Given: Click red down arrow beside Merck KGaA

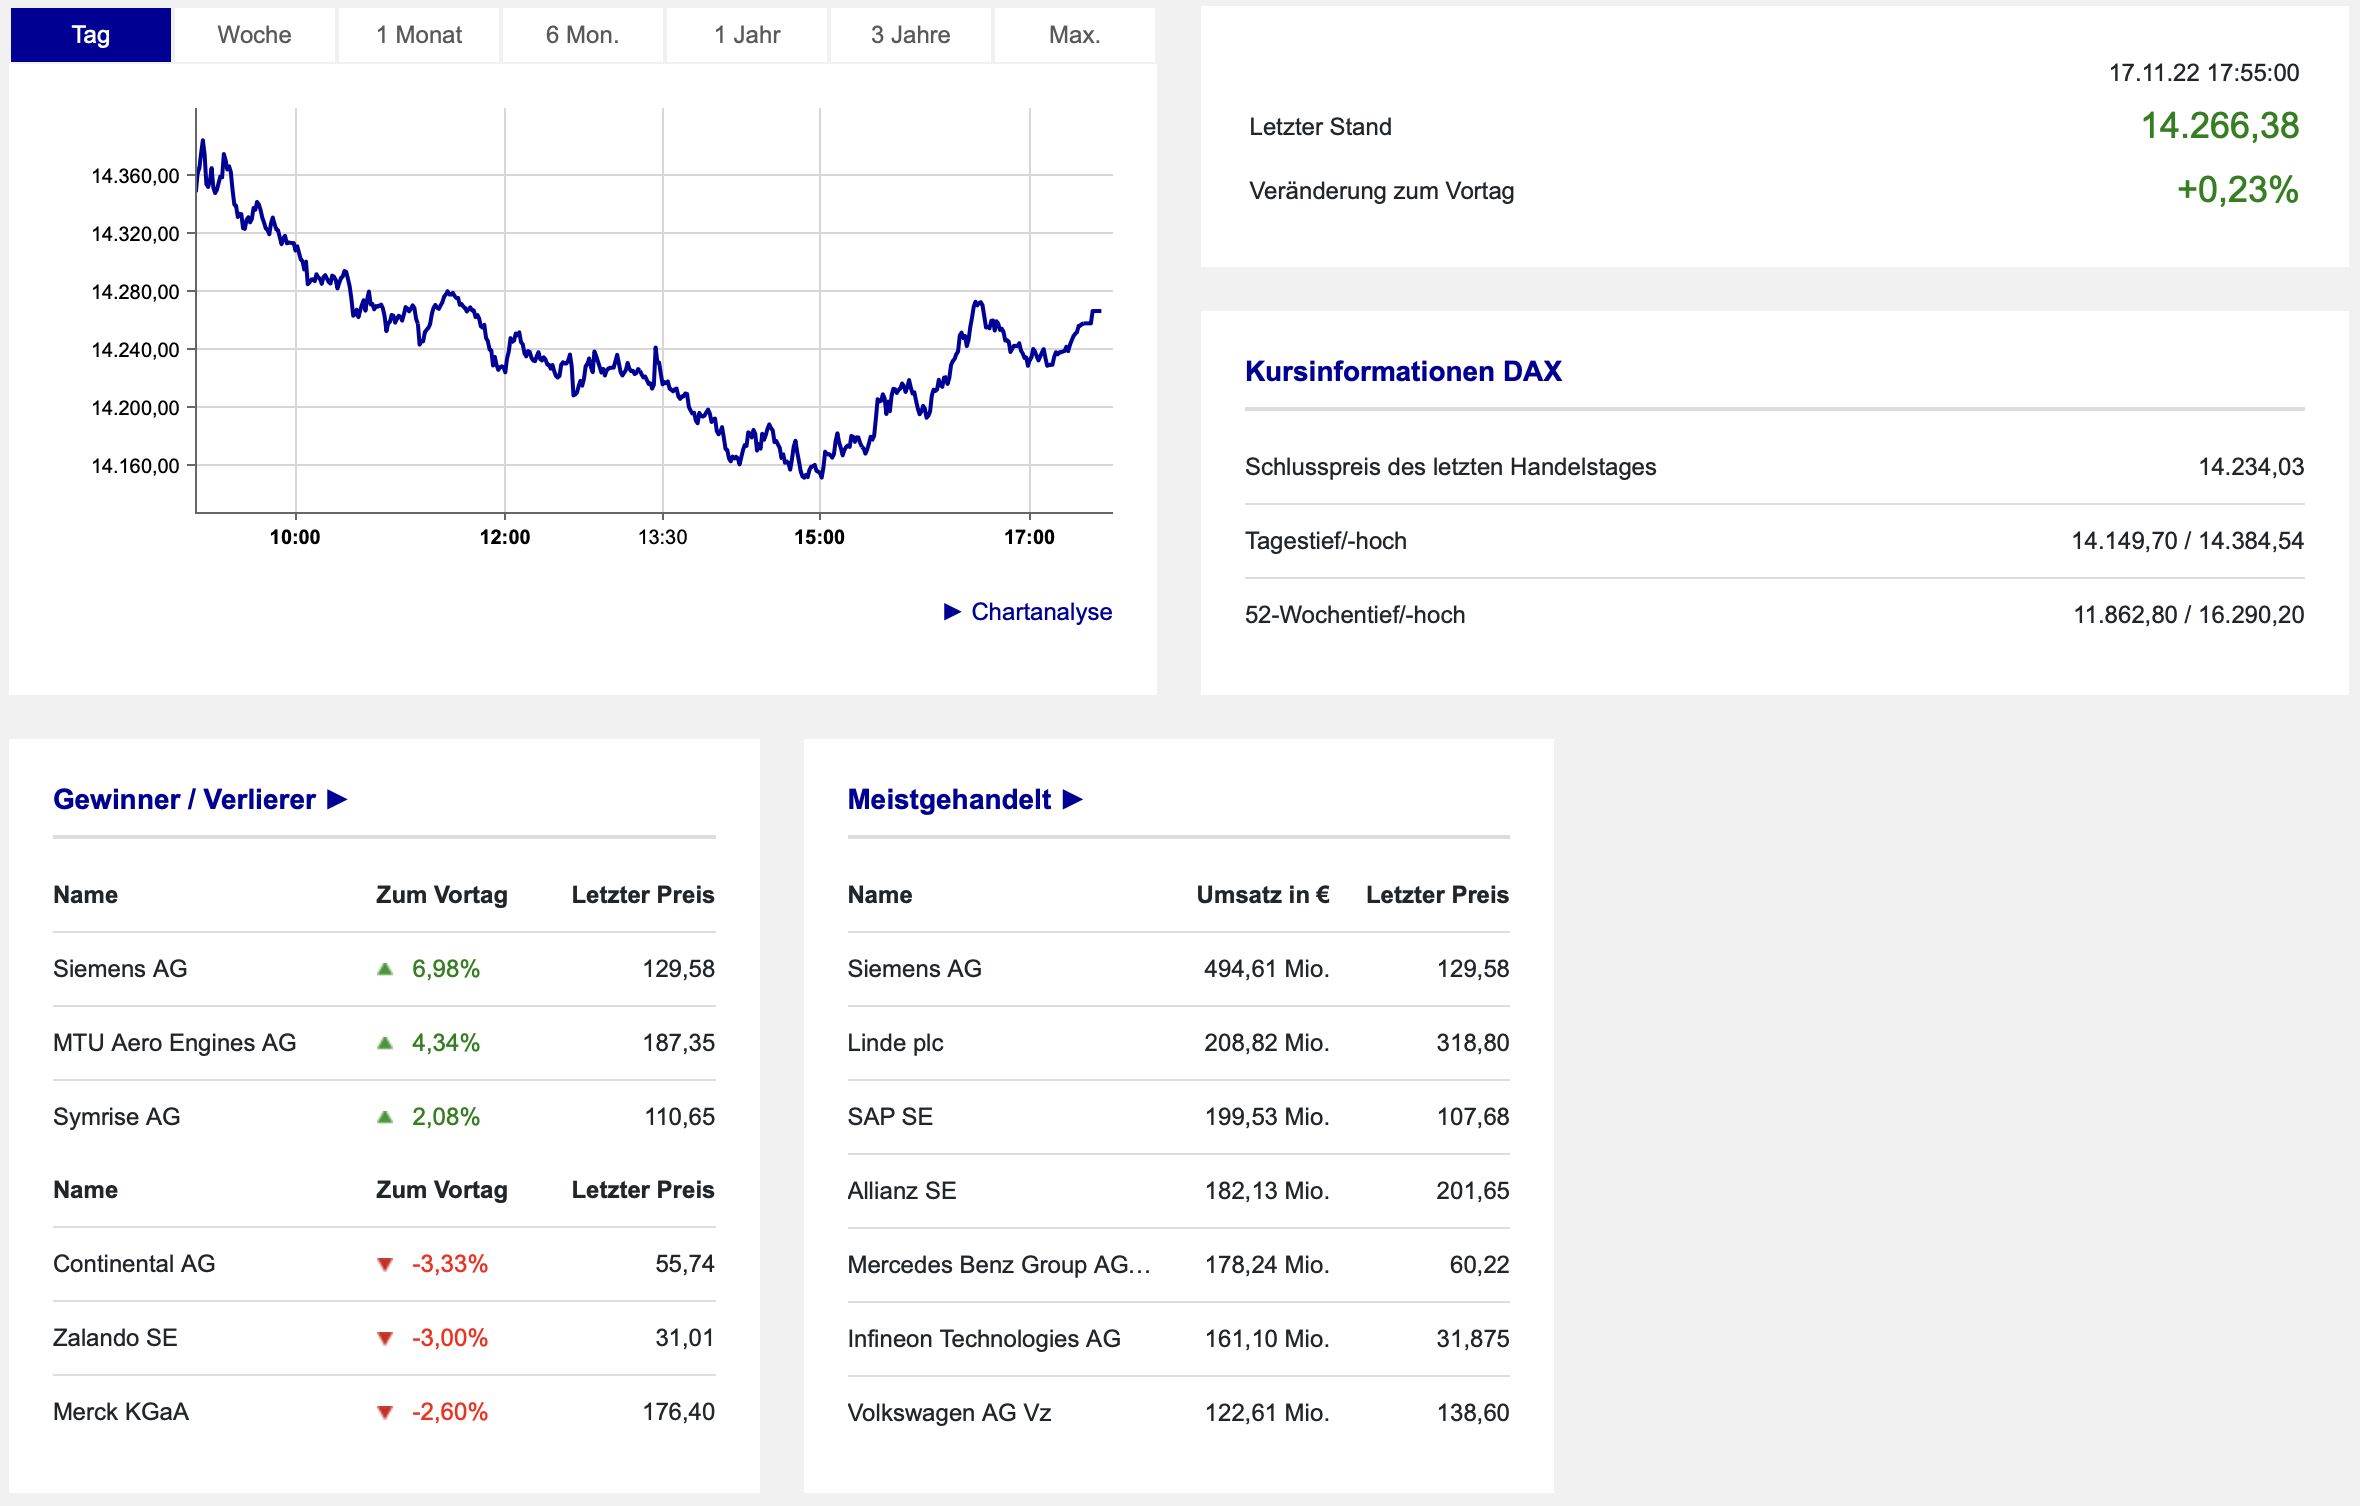Looking at the screenshot, I should click(385, 1413).
